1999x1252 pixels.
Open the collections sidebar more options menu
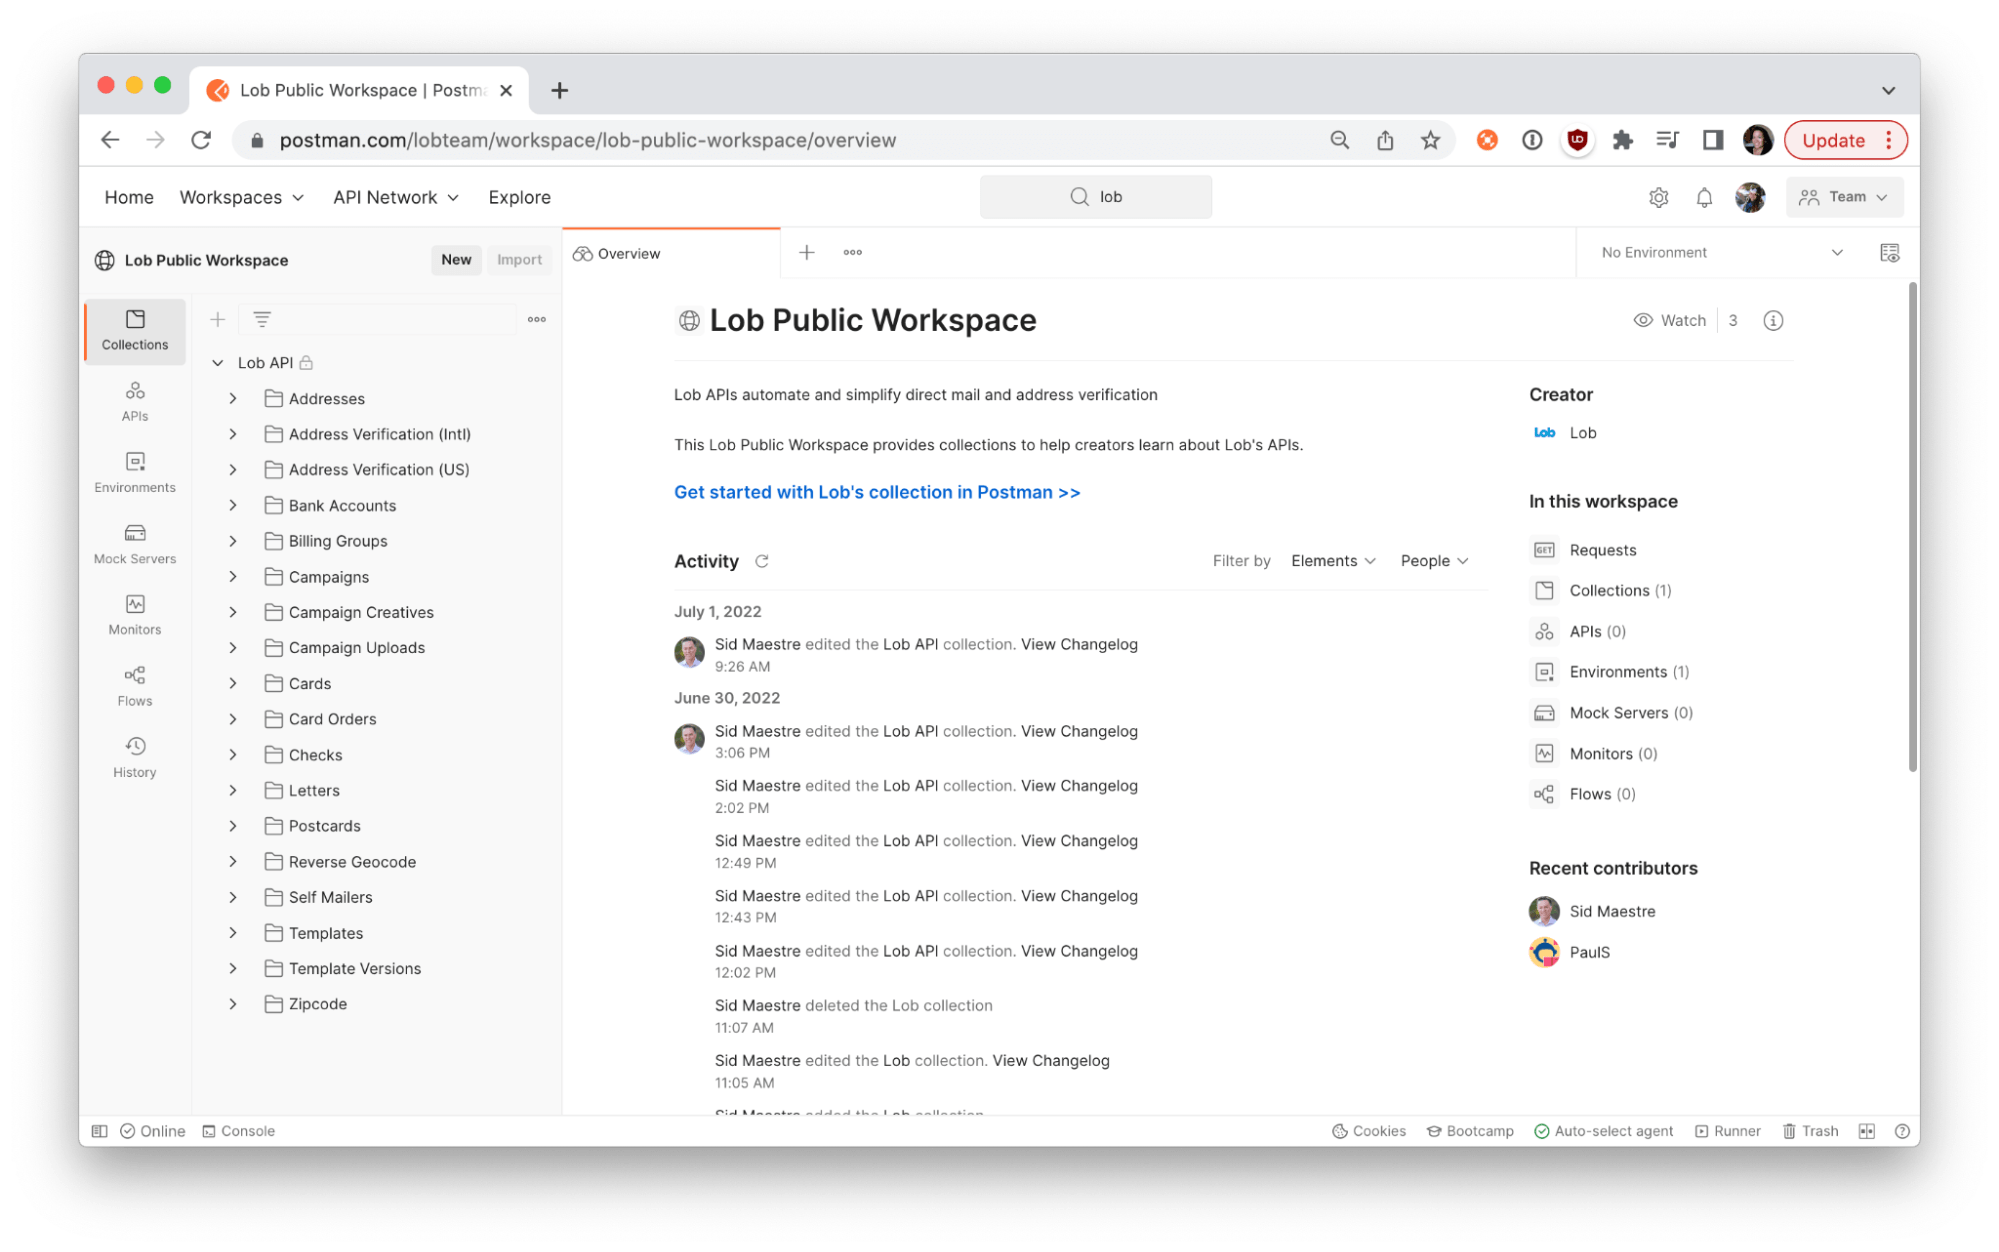[x=537, y=319]
